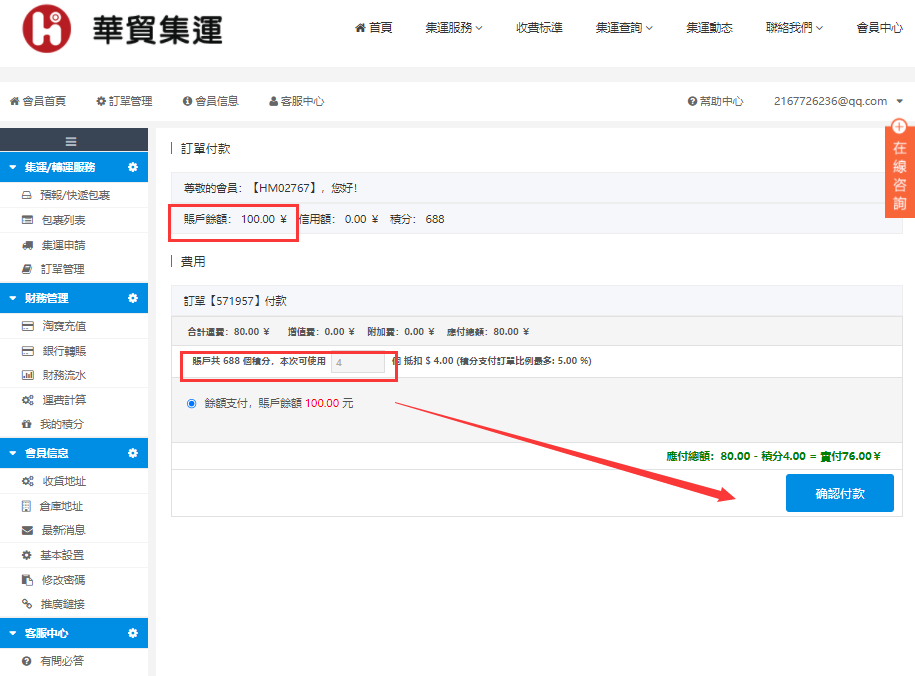Open 幫助中心 help link
The width and height of the screenshot is (915, 676).
(x=715, y=101)
